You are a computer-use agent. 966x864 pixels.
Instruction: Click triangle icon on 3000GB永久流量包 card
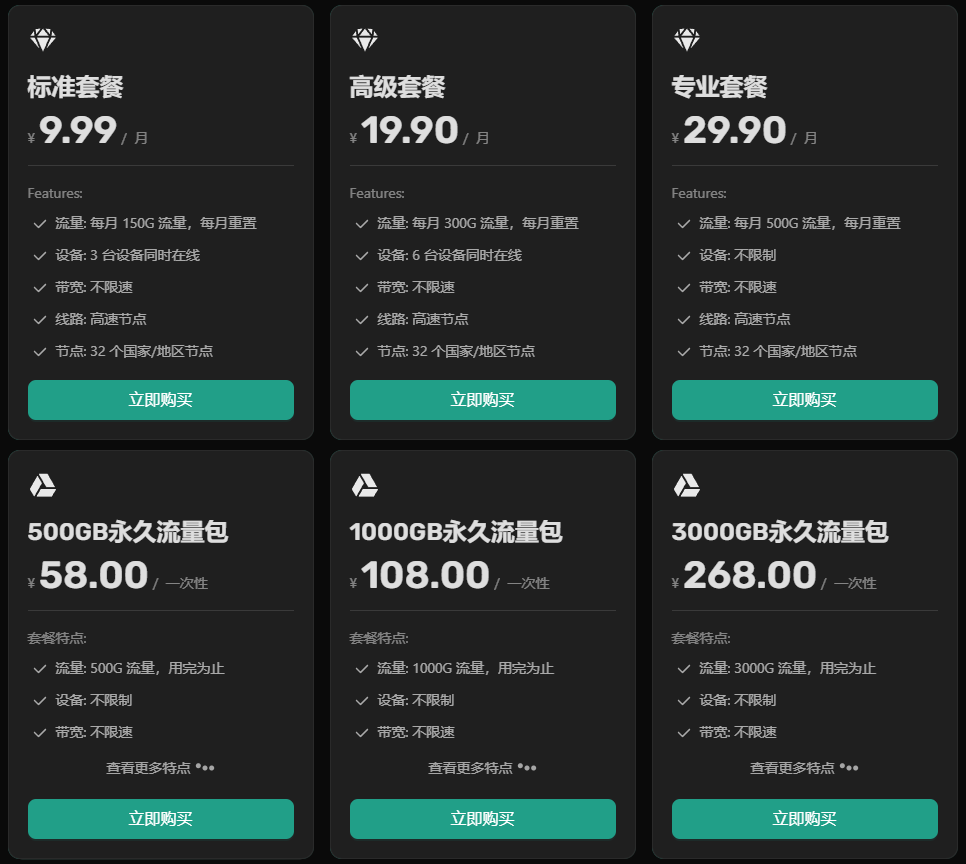686,486
